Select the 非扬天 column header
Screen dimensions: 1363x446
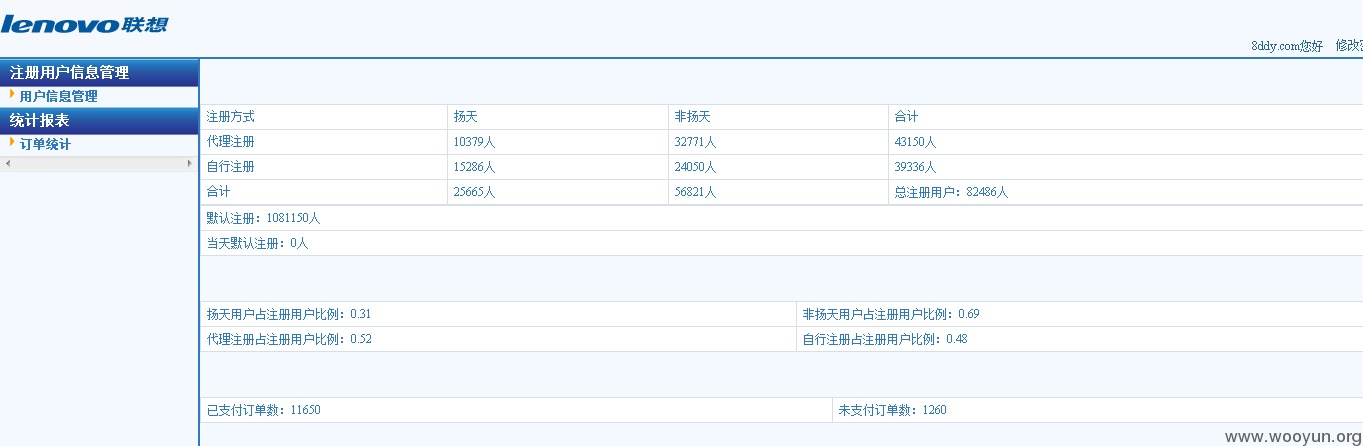click(x=778, y=117)
